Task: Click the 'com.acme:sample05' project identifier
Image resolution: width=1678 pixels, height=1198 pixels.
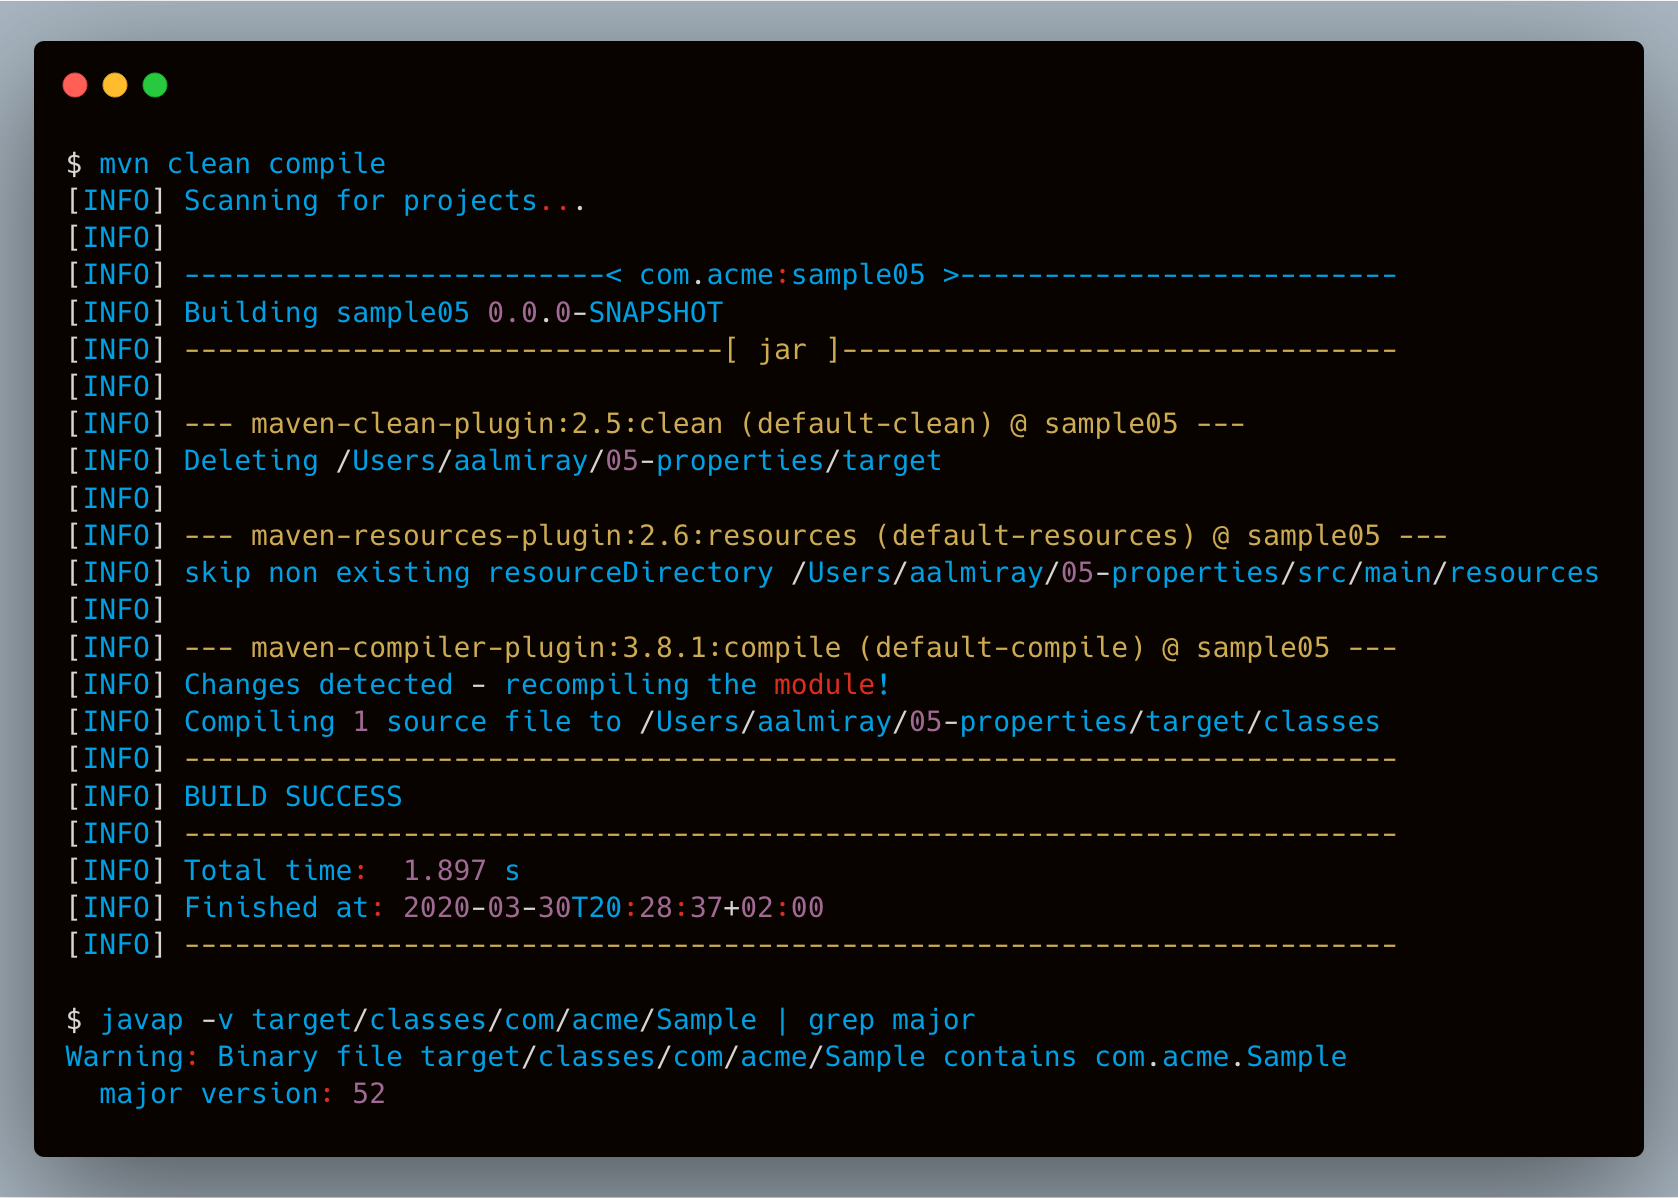Action: pos(782,275)
